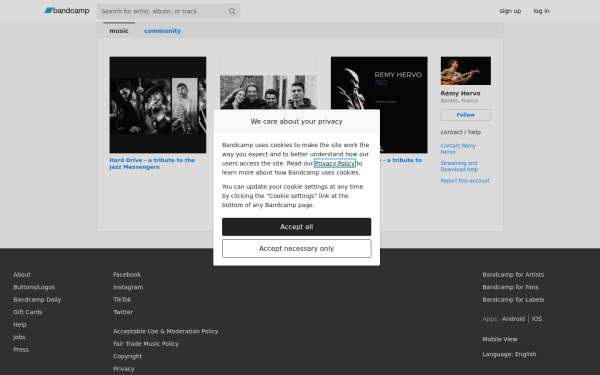Report this account
This screenshot has width=600, height=375.
[x=465, y=181]
